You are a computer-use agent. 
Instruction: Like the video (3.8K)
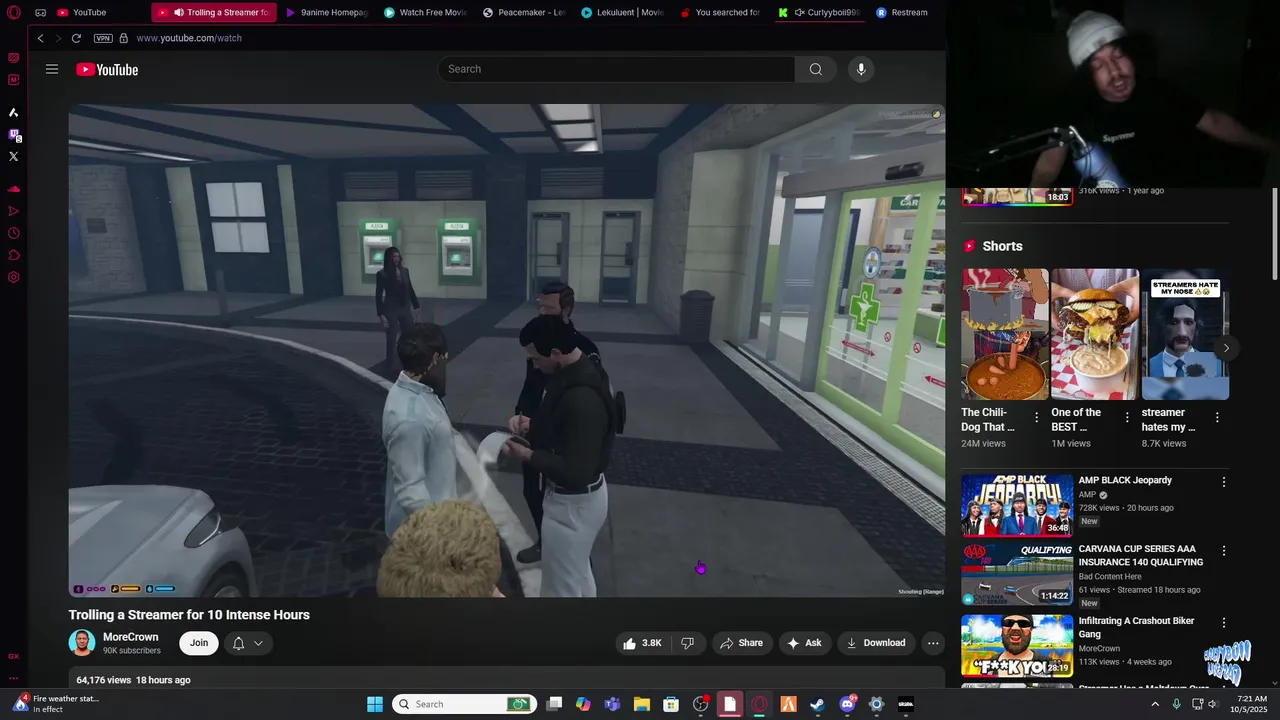642,643
